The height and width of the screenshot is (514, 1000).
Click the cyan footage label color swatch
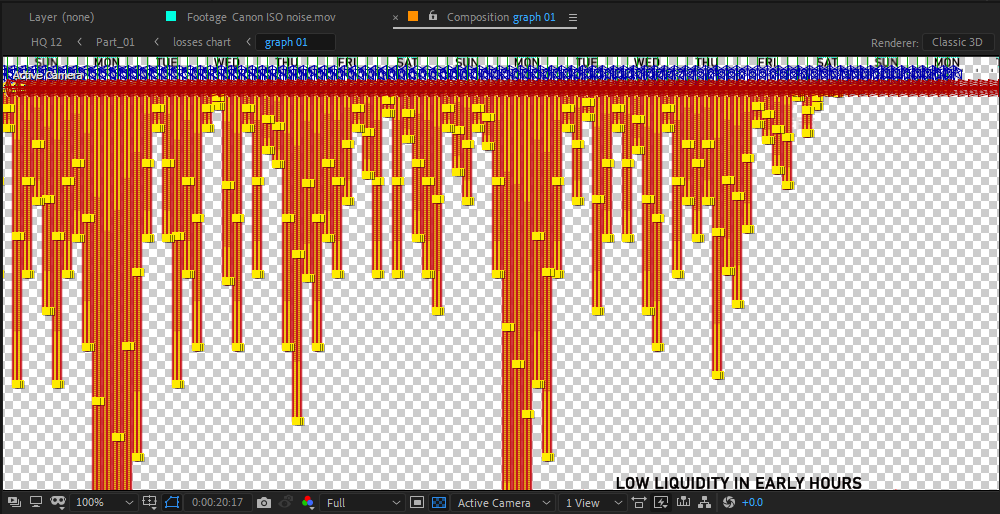[171, 17]
